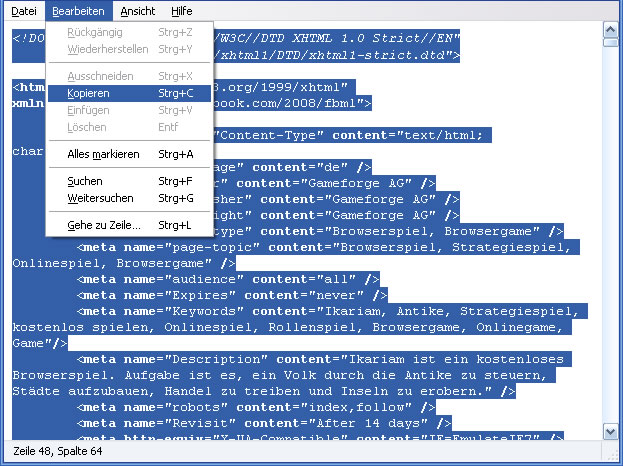Click text 'ook.com/2008/fbml">'
The width and height of the screenshot is (624, 466).
[x=296, y=103]
